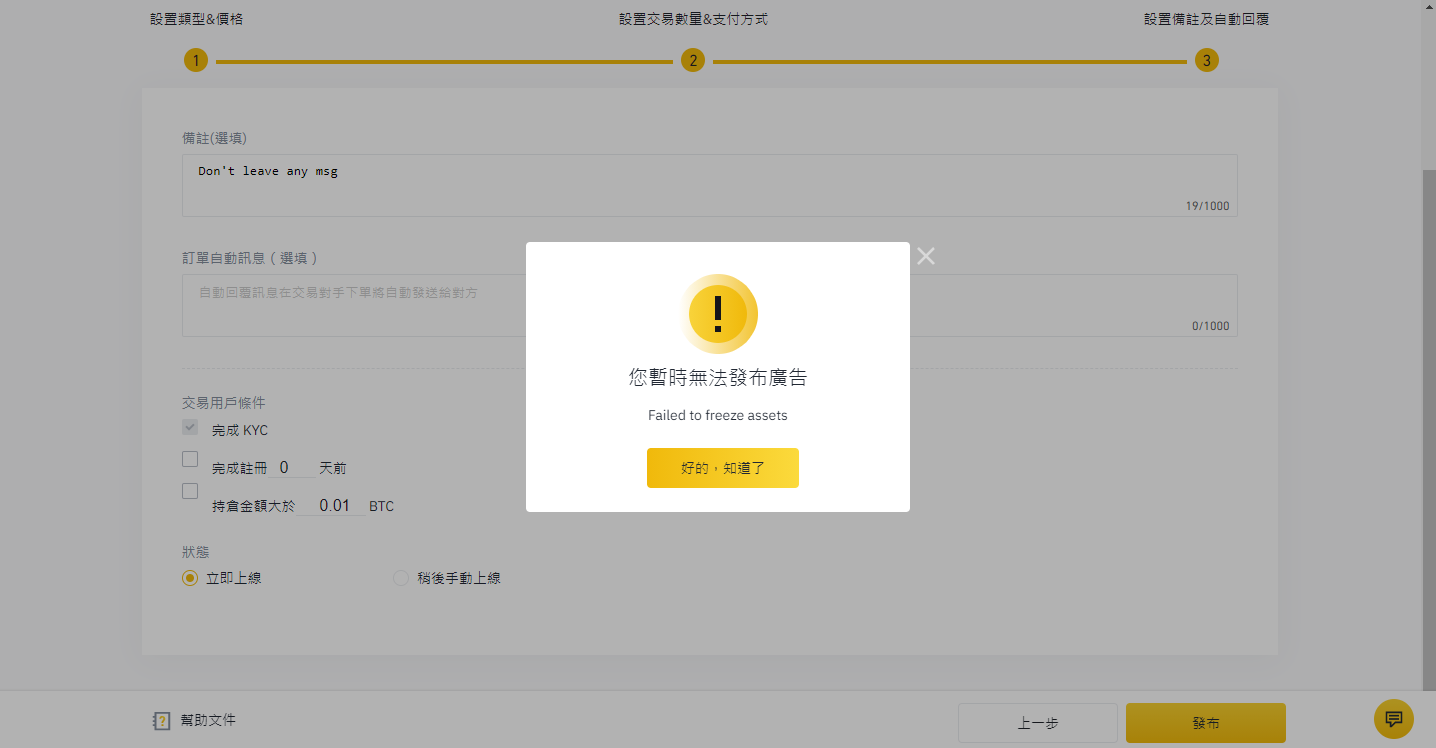Viewport: 1436px width, 748px height.
Task: Open the 幫助文件 help document icon
Action: pyautogui.click(x=161, y=720)
